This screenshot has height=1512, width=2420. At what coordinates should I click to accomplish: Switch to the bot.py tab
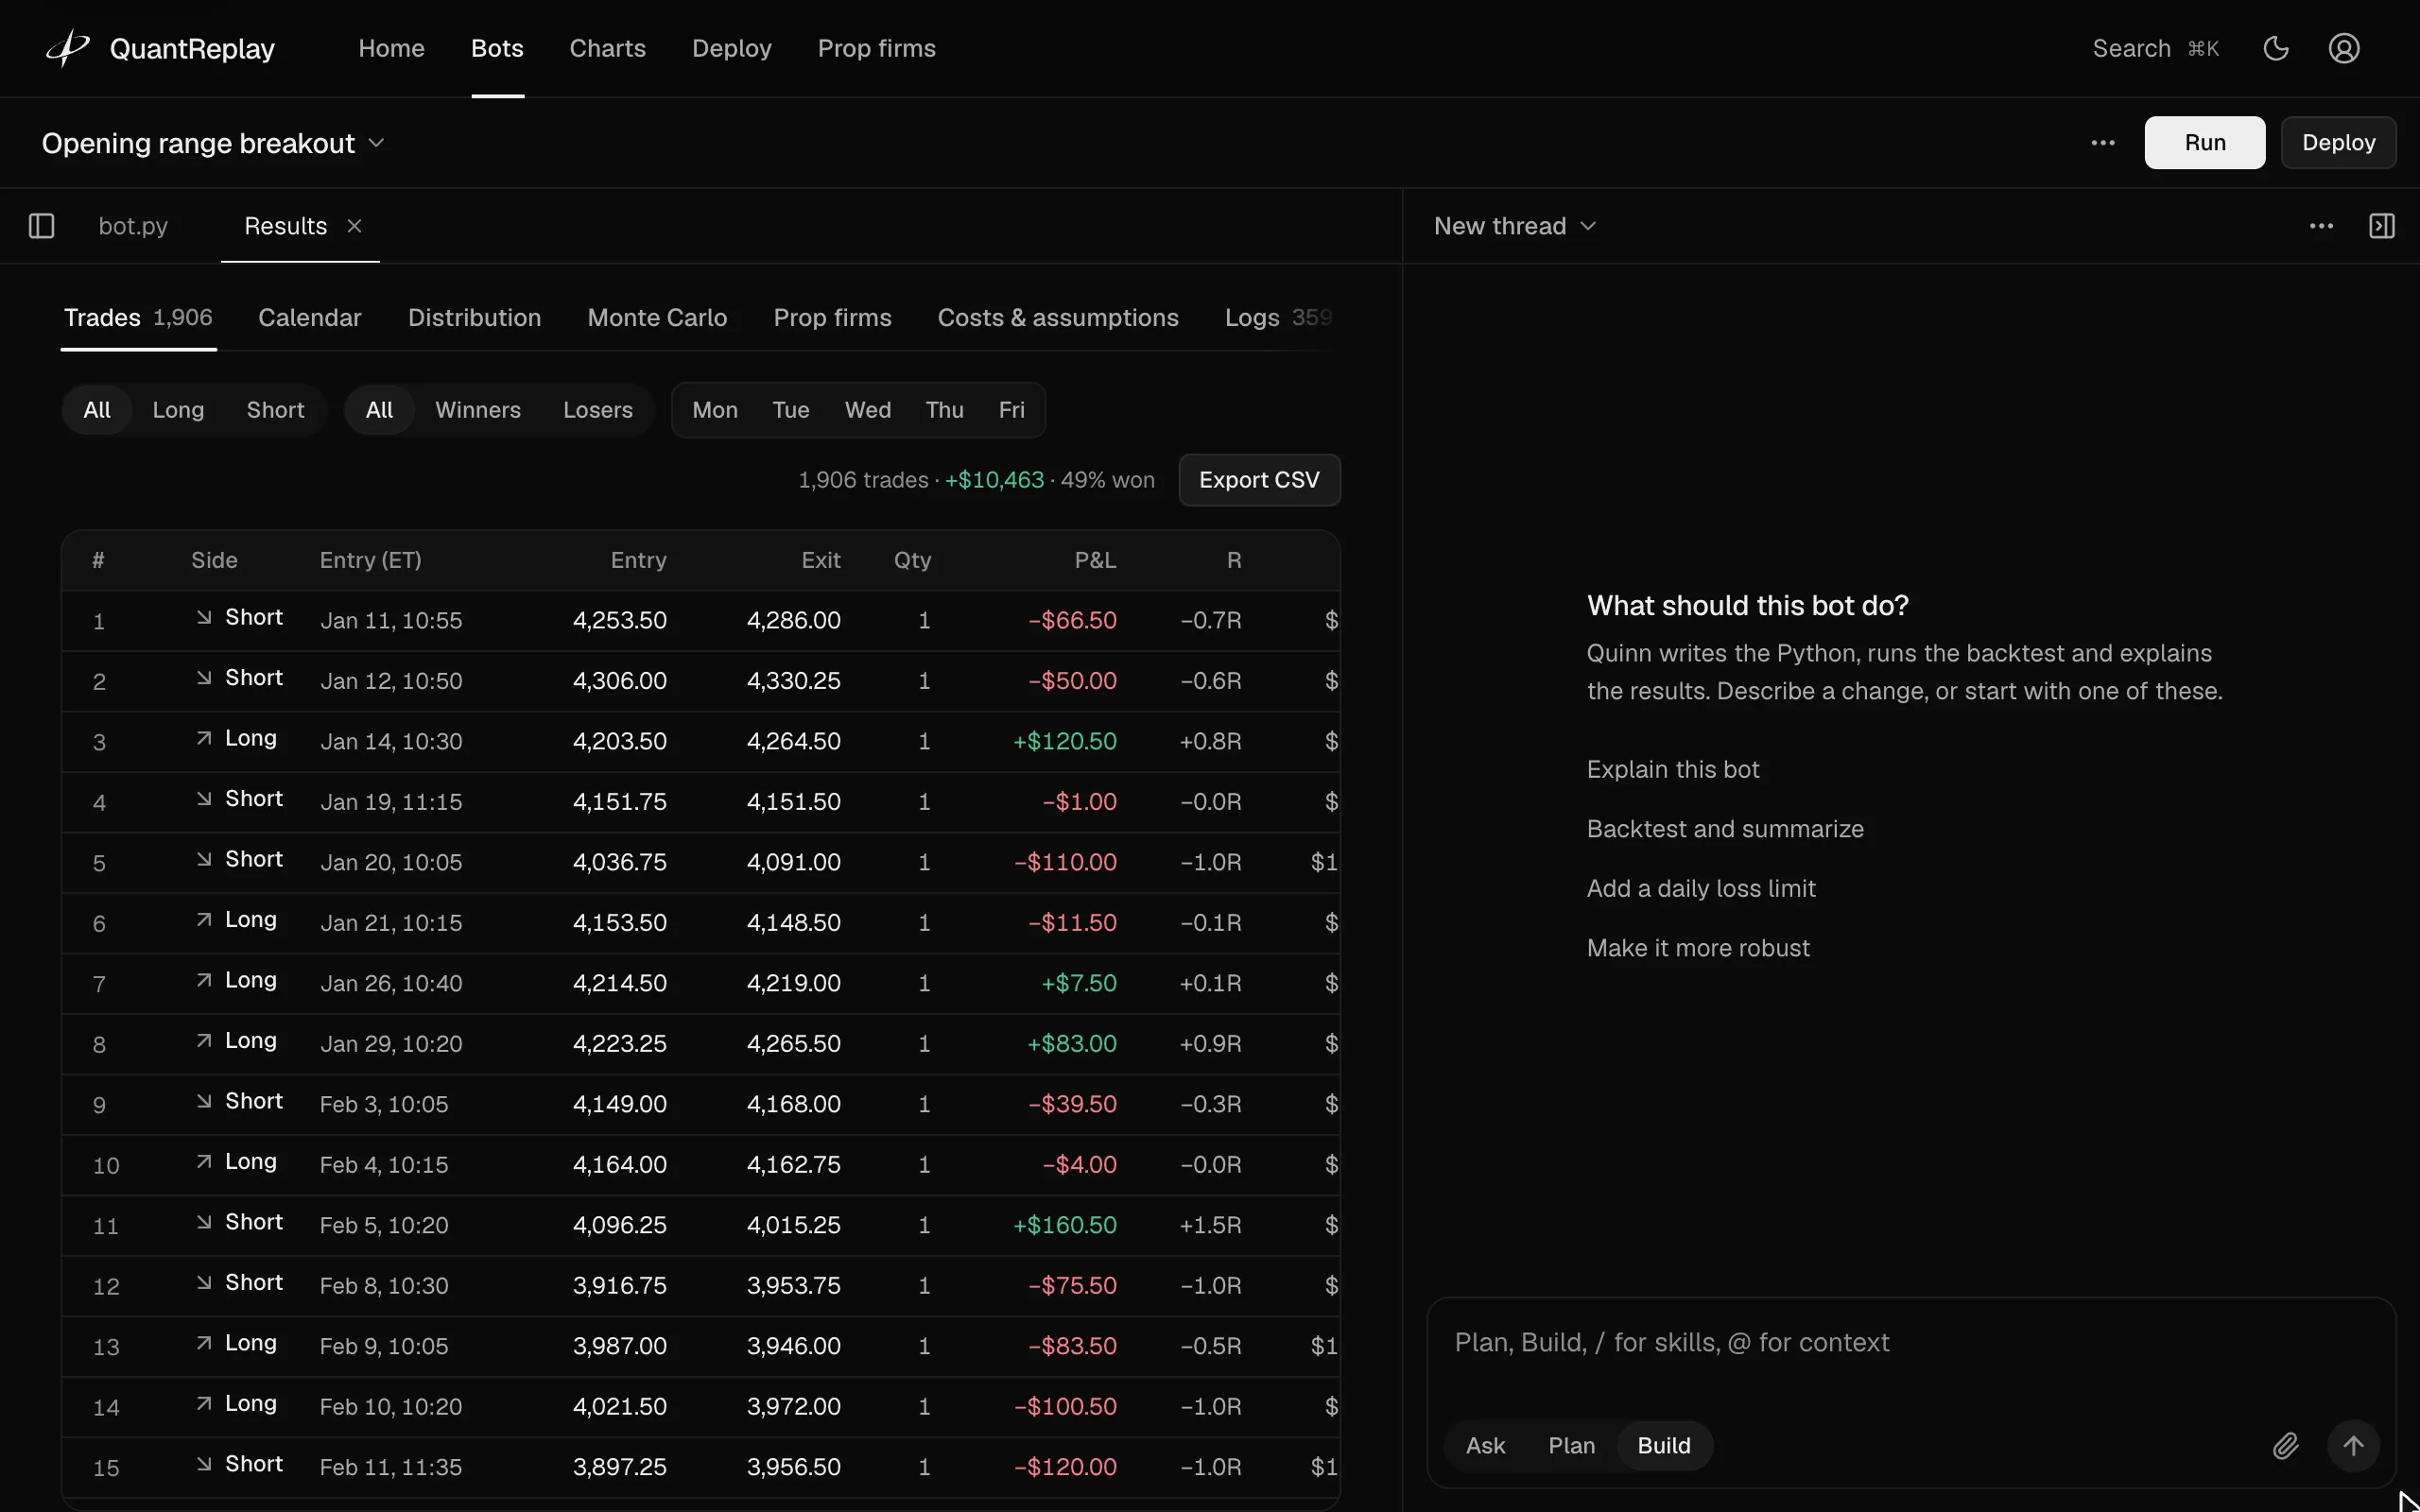[x=133, y=226]
